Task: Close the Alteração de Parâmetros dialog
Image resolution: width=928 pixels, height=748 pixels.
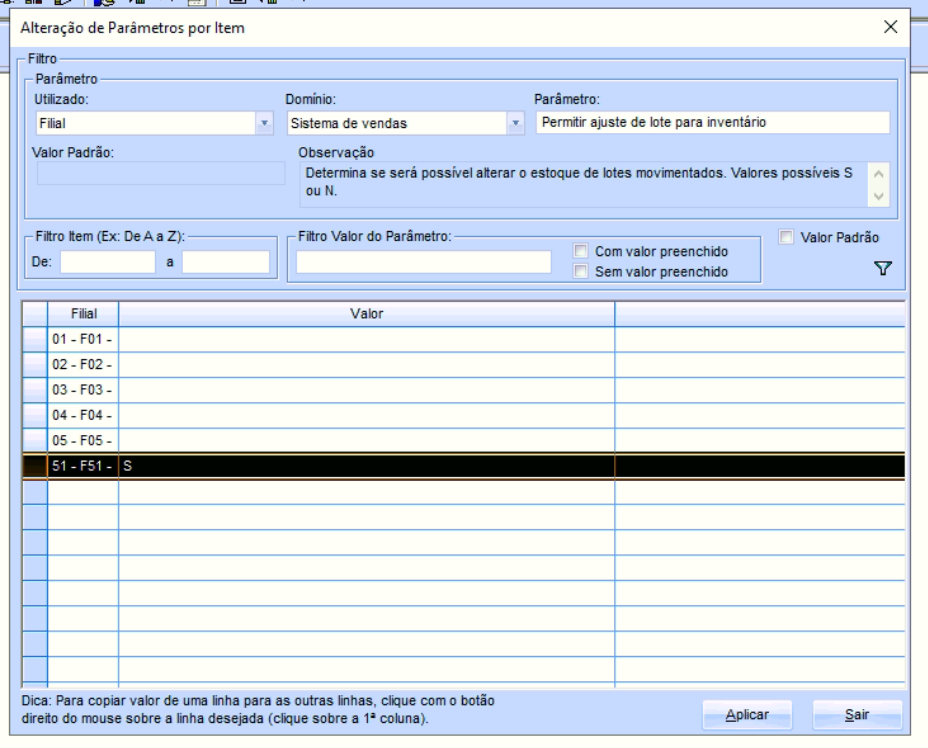Action: (890, 29)
